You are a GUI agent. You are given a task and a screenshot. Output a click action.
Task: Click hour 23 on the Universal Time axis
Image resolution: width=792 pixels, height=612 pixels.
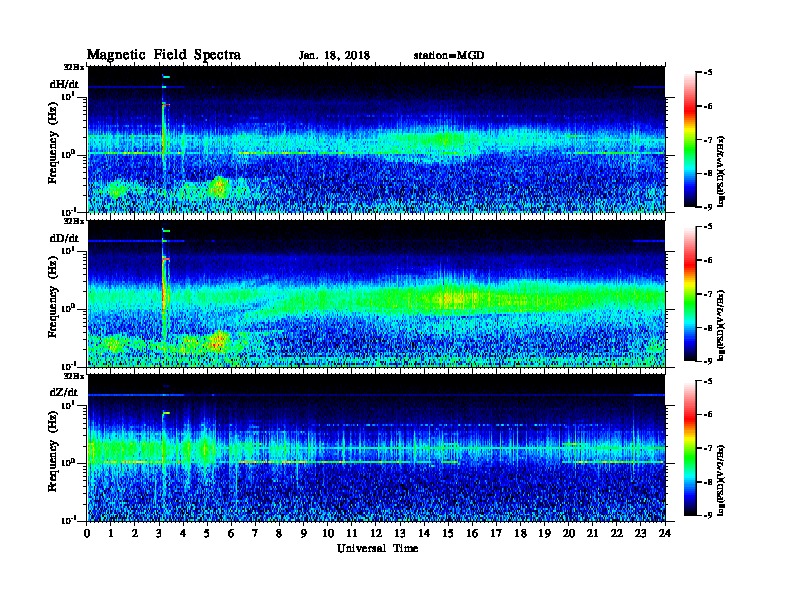click(641, 533)
